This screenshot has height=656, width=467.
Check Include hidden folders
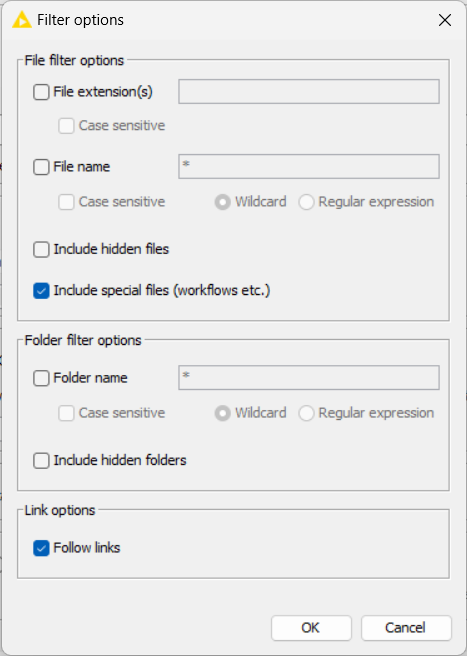pos(41,461)
